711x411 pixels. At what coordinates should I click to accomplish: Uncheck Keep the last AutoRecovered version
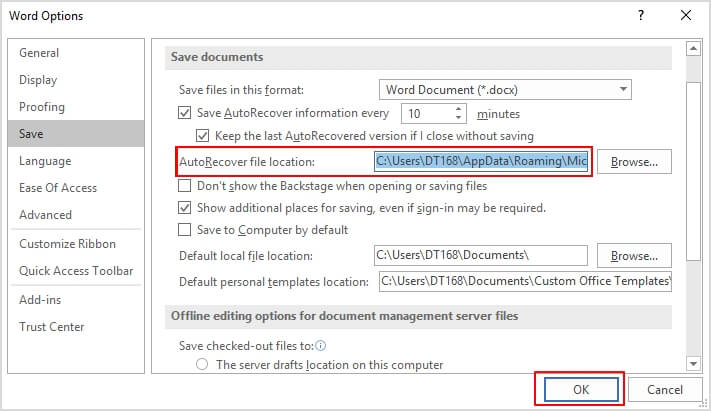pos(202,136)
